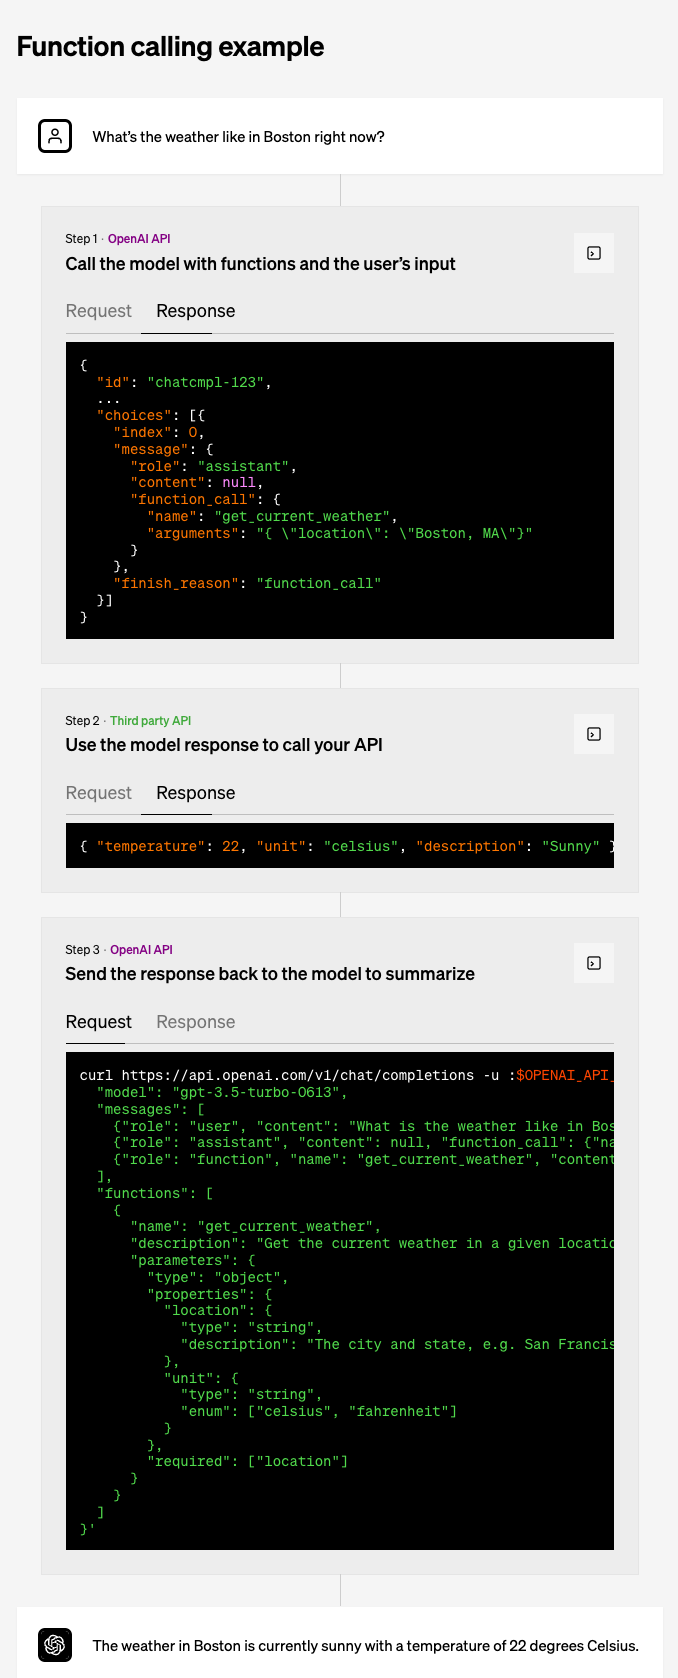Select the Step 3 Request tab
This screenshot has width=678, height=1678.
(x=99, y=1022)
